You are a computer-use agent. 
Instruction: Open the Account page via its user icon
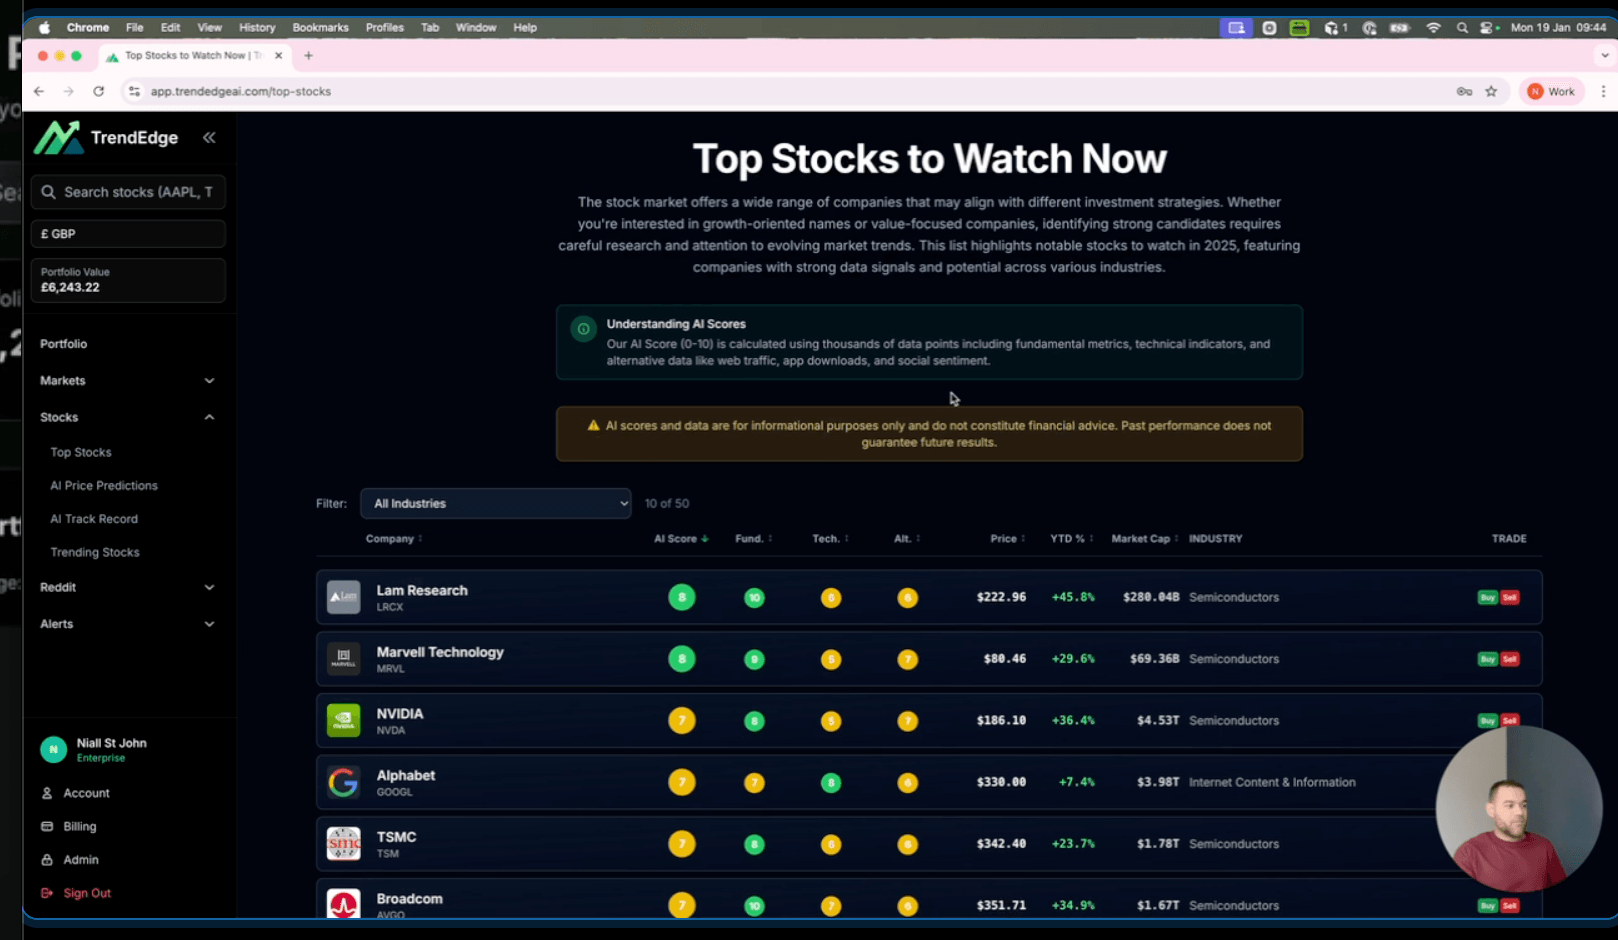click(x=47, y=793)
